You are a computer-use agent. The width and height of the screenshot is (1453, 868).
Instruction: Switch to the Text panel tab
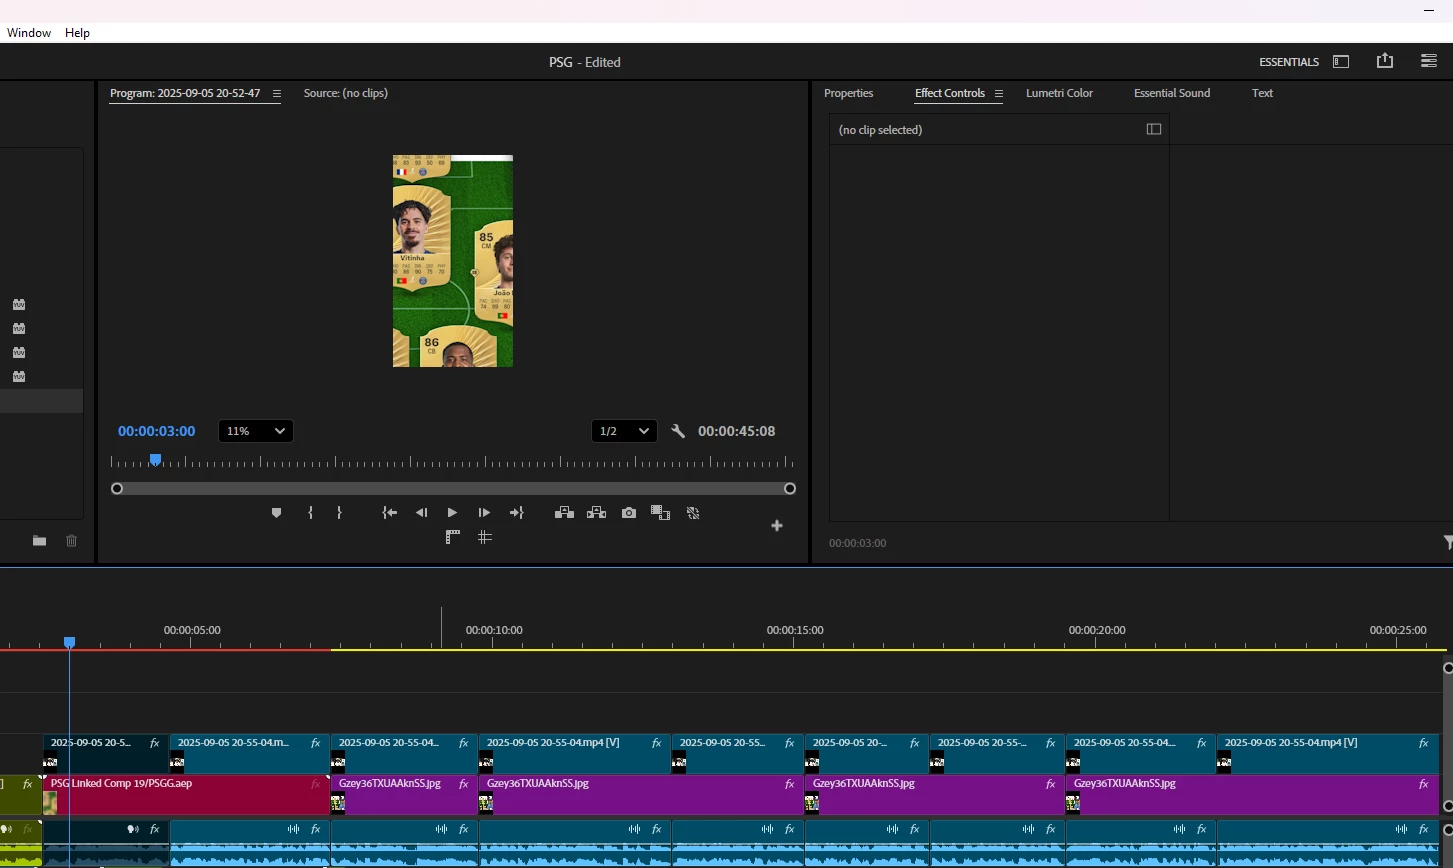pos(1262,93)
